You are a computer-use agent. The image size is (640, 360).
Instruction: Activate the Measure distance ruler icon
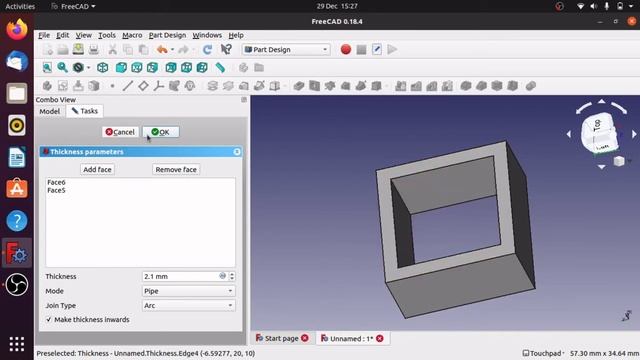pyautogui.click(x=220, y=67)
